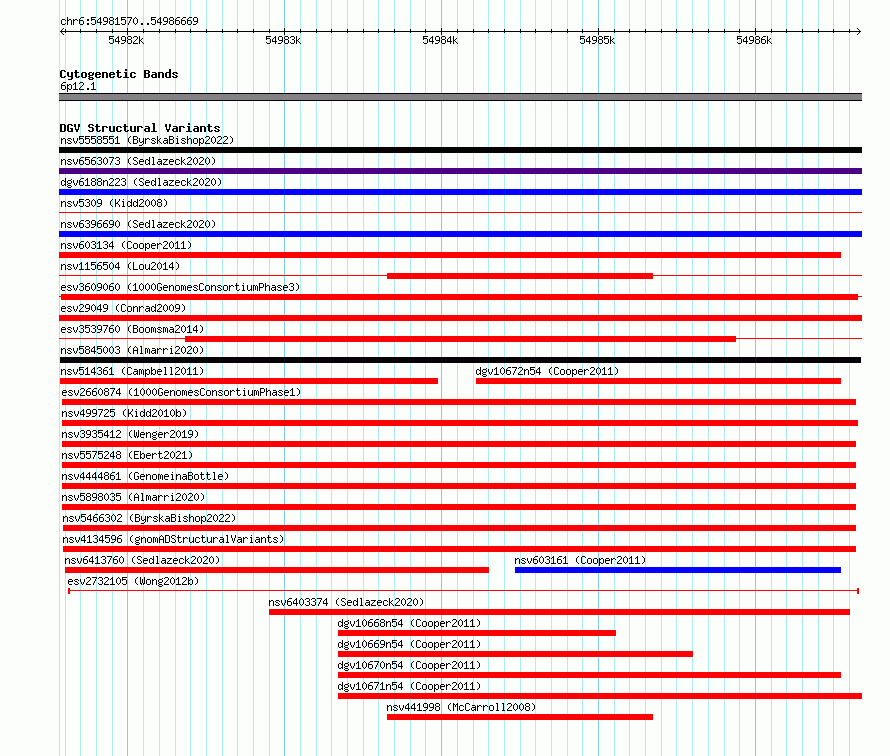The image size is (890, 756).
Task: Click nsv3935412 (Wenger2019) label
Action: point(130,434)
